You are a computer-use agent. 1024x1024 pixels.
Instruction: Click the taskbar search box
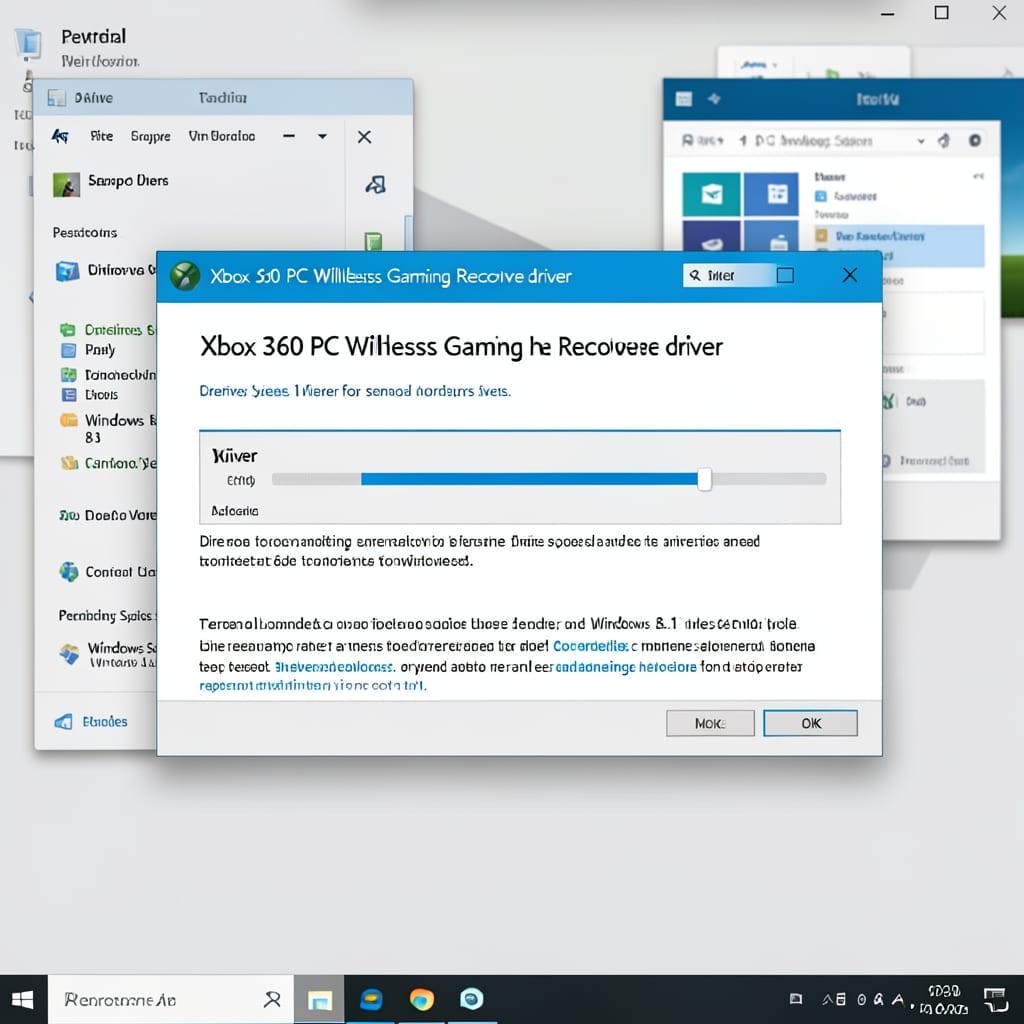[x=171, y=999]
